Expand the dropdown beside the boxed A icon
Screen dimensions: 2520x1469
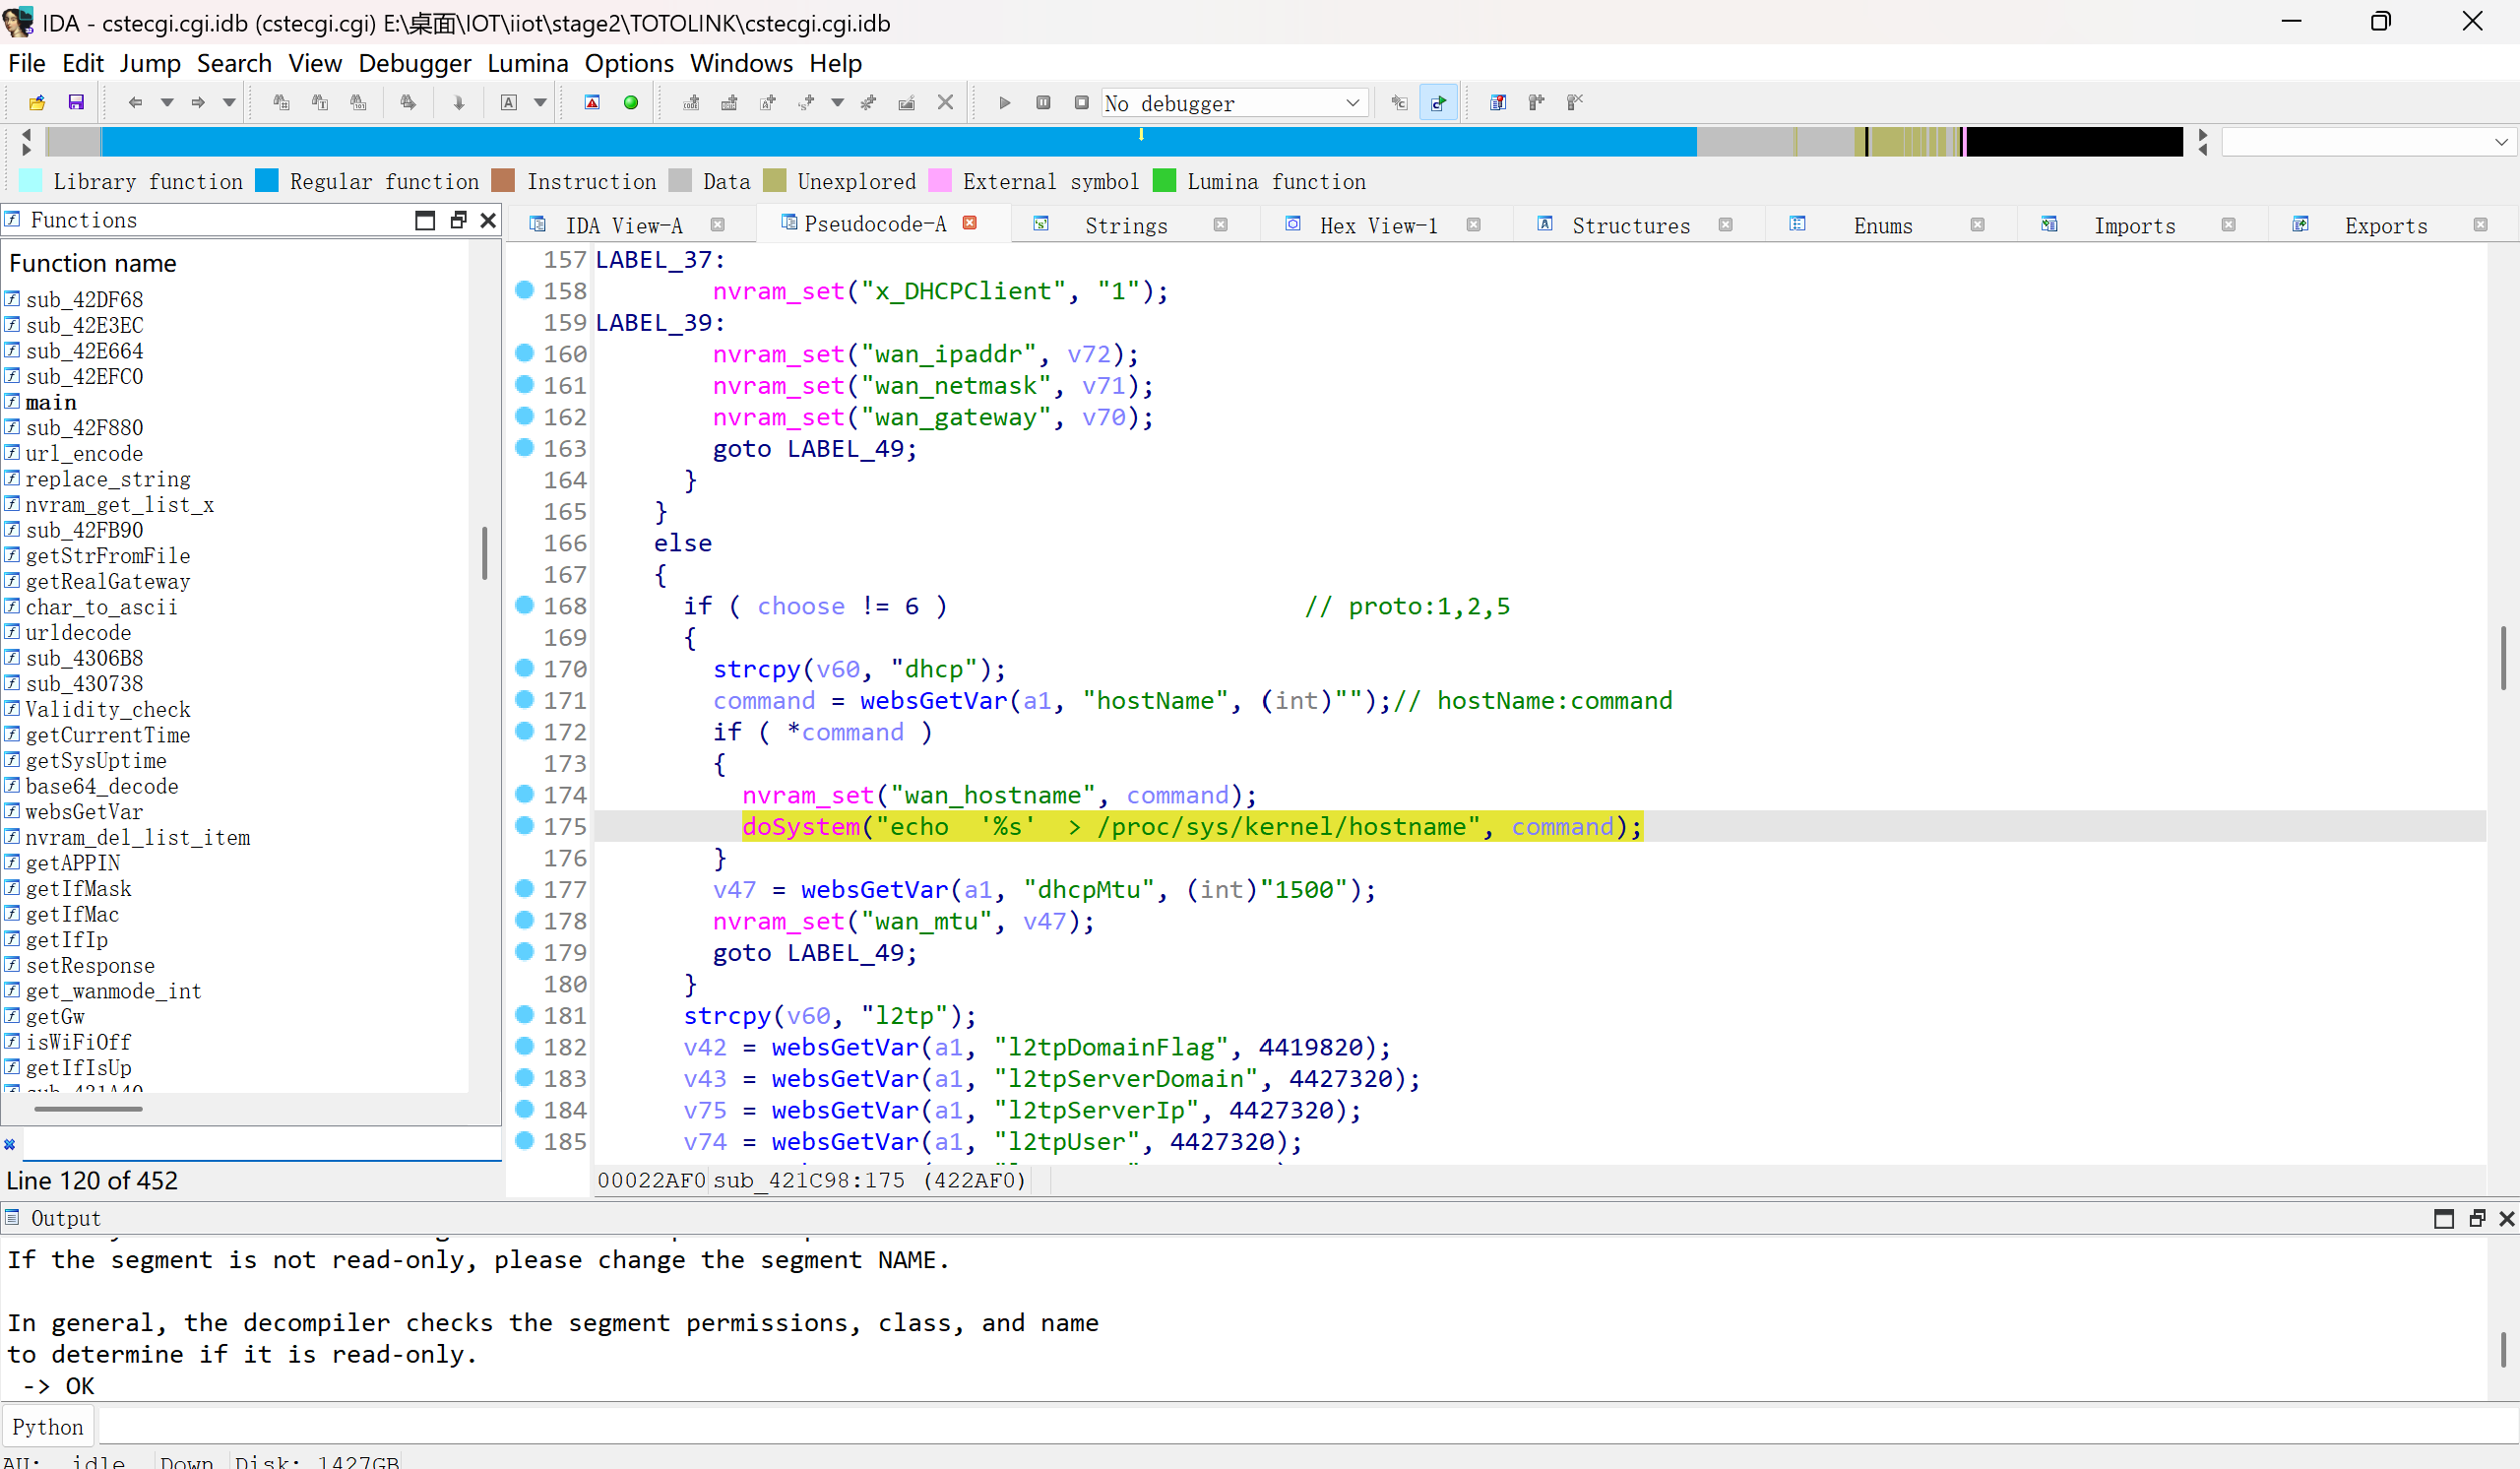tap(540, 102)
